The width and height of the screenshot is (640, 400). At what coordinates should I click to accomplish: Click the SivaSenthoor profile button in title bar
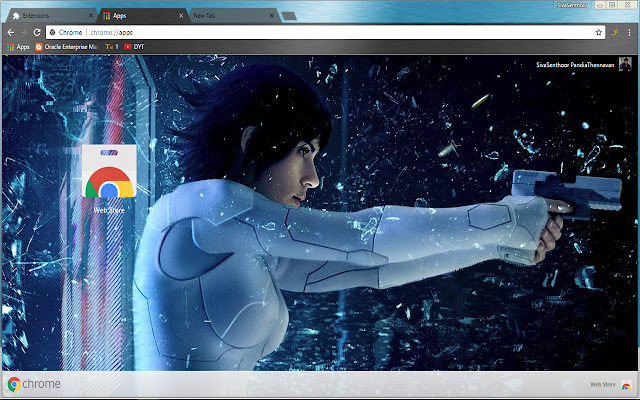point(573,5)
